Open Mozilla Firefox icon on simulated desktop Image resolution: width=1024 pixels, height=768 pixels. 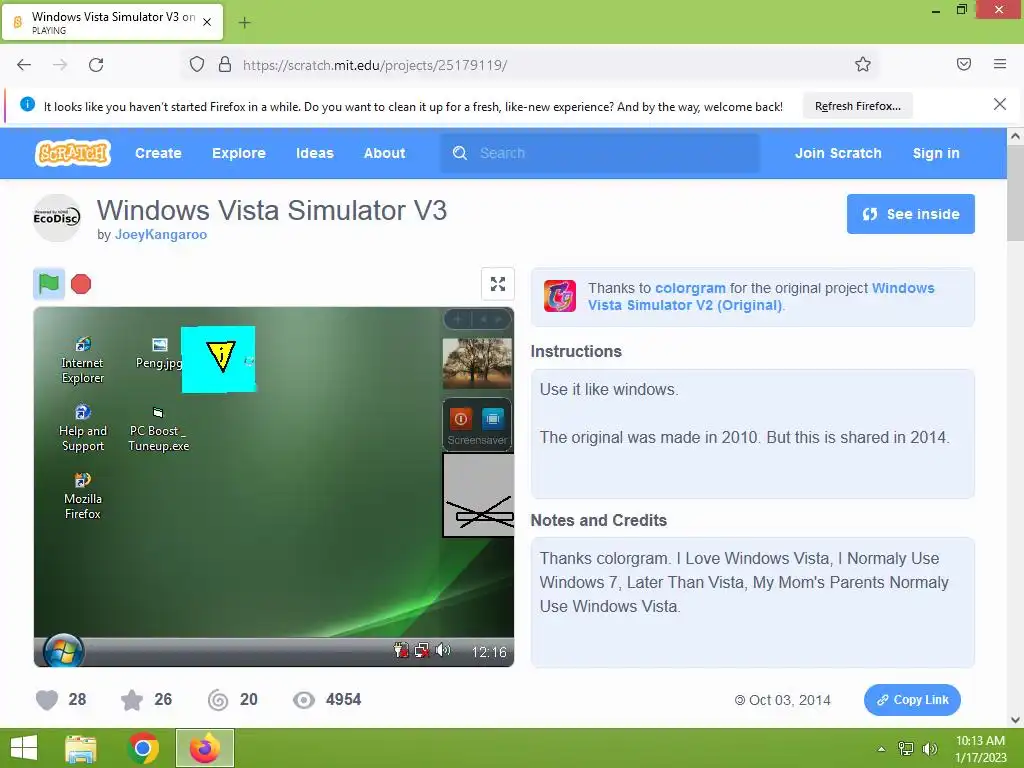click(x=82, y=496)
